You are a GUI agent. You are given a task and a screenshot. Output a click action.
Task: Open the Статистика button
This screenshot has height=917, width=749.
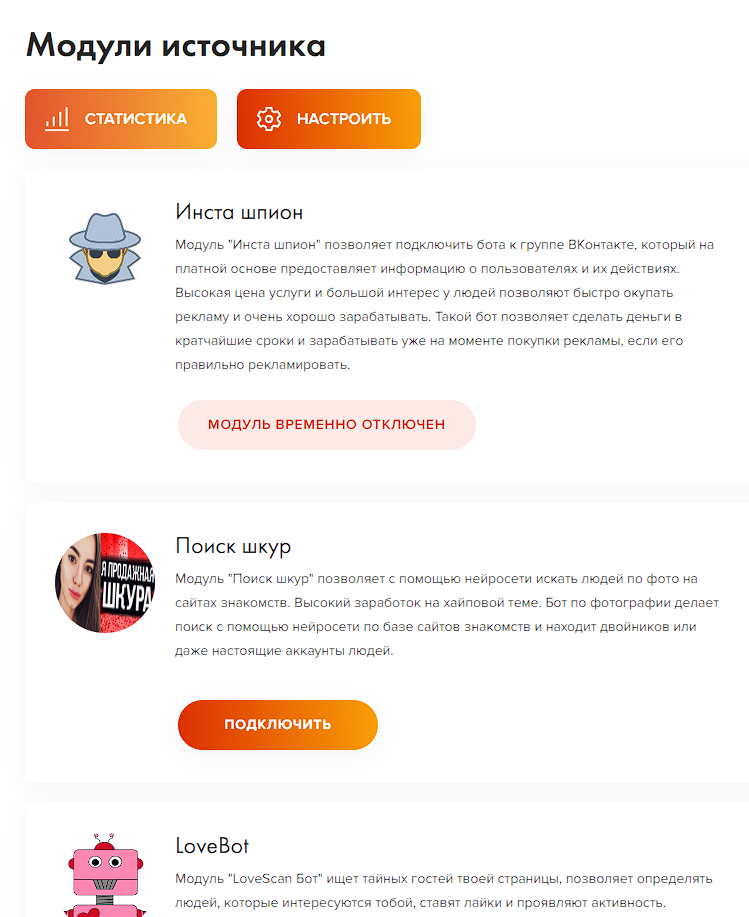pos(121,119)
